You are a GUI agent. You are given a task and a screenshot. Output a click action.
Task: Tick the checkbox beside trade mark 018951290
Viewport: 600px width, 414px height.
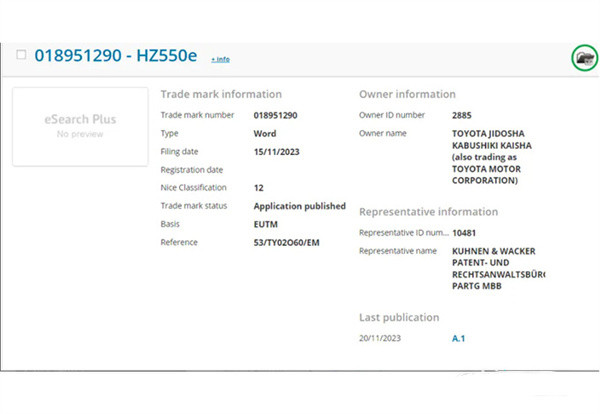coord(21,55)
